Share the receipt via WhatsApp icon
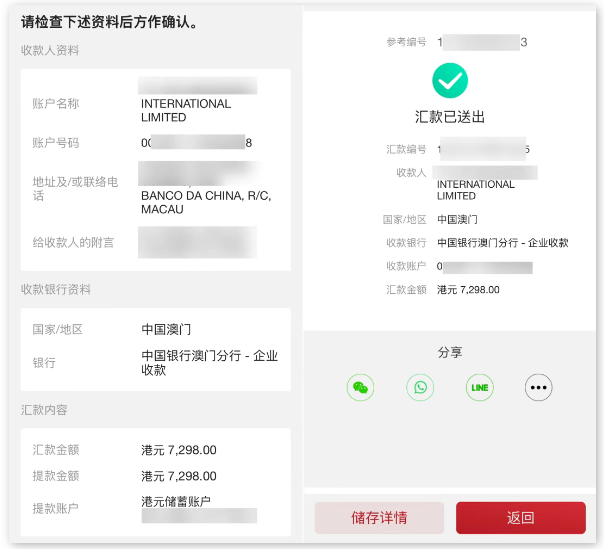Viewport: 604px width, 549px height. coord(420,387)
